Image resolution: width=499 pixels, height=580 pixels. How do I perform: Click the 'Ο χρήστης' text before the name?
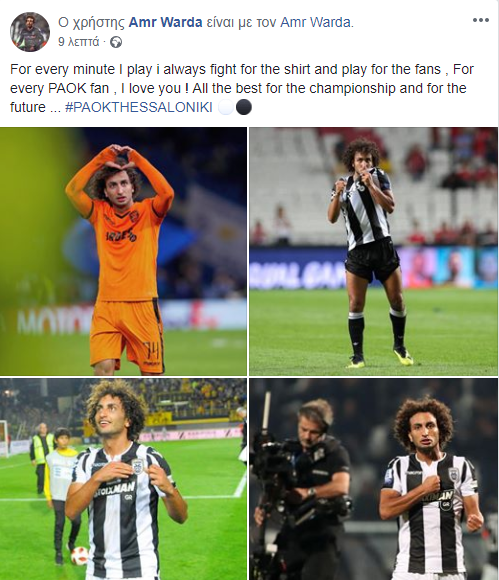pyautogui.click(x=91, y=23)
